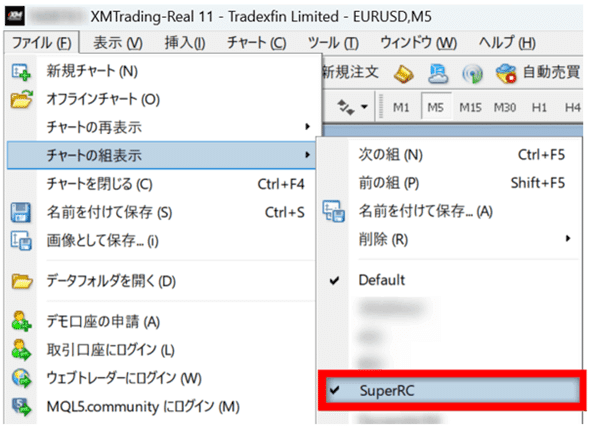Select the M15 timeframe button

pos(470,107)
